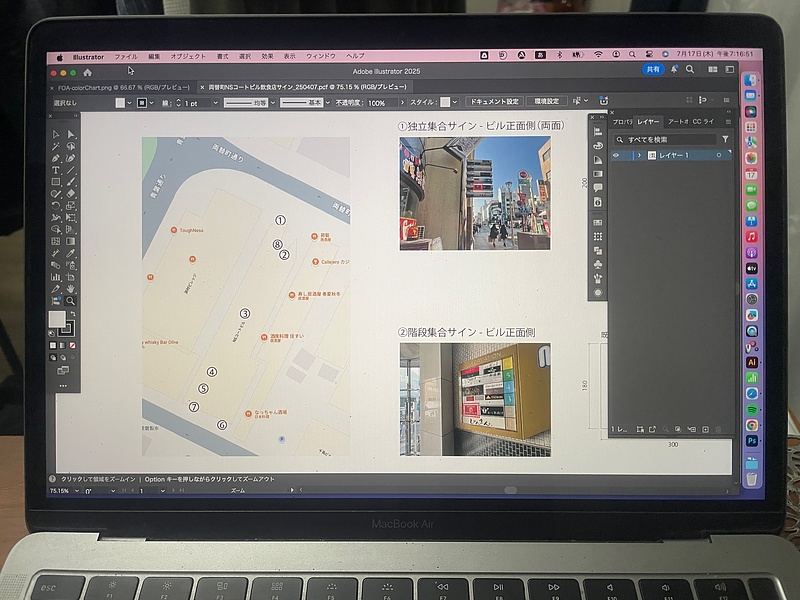This screenshot has height=600, width=800.
Task: Toggle the target circle of レイヤー 1
Action: (718, 156)
